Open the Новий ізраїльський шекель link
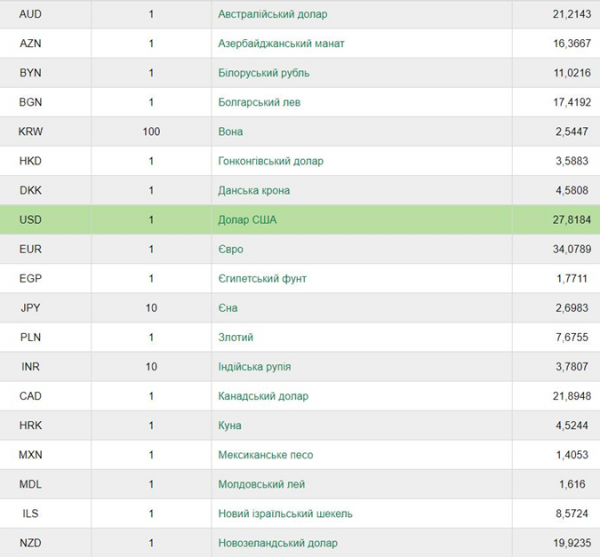The image size is (600, 557). (285, 514)
